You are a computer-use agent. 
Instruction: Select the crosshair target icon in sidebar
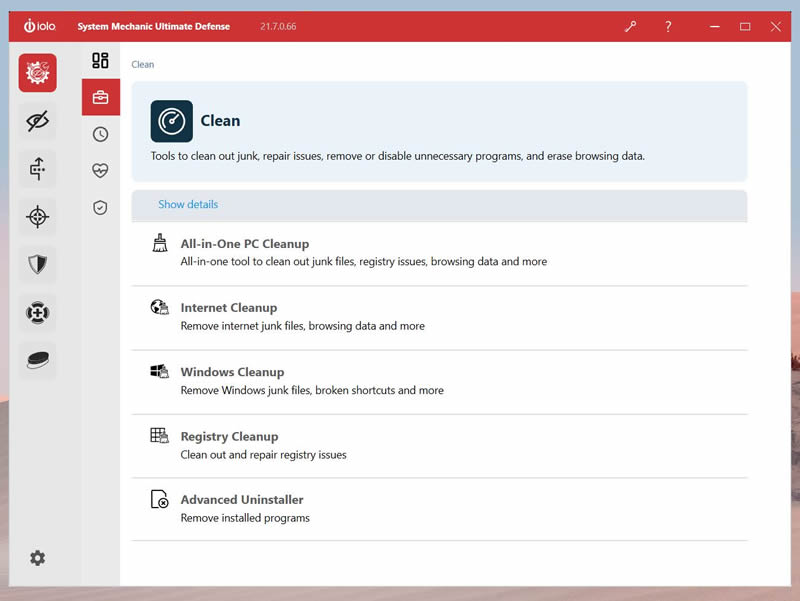coord(38,217)
